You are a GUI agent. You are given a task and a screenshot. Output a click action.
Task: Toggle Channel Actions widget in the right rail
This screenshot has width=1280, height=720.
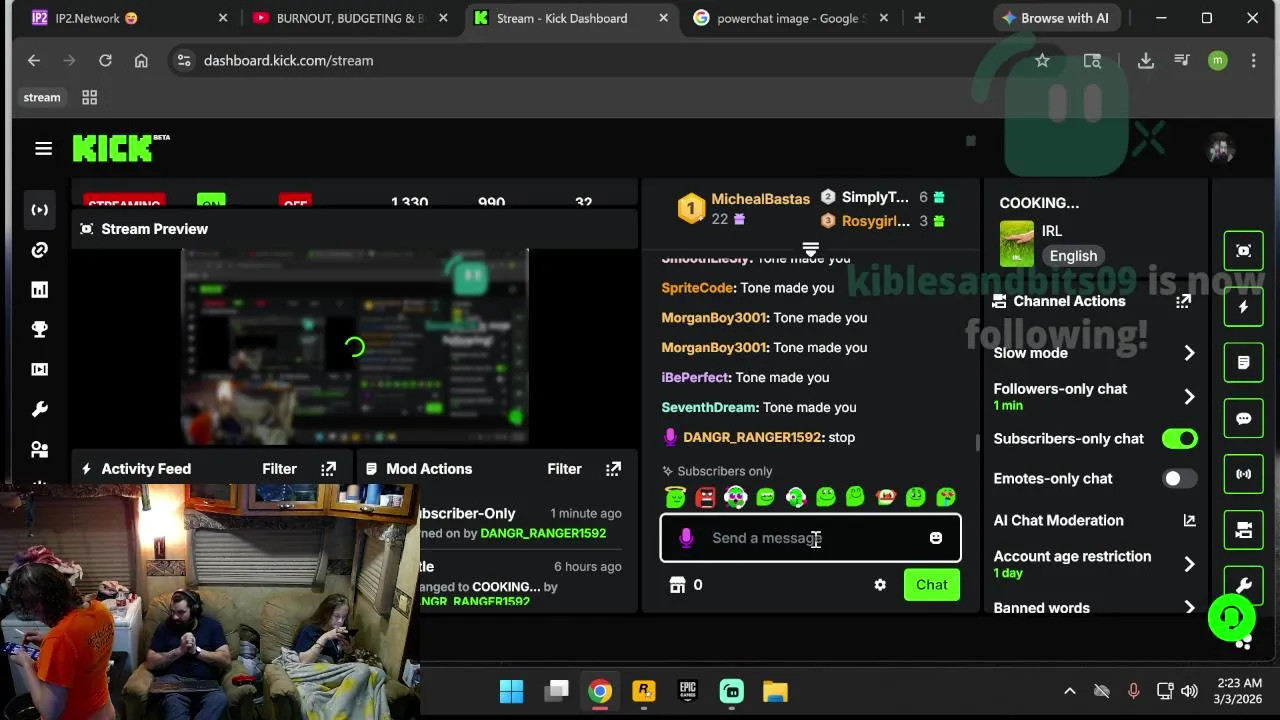[x=1243, y=530]
